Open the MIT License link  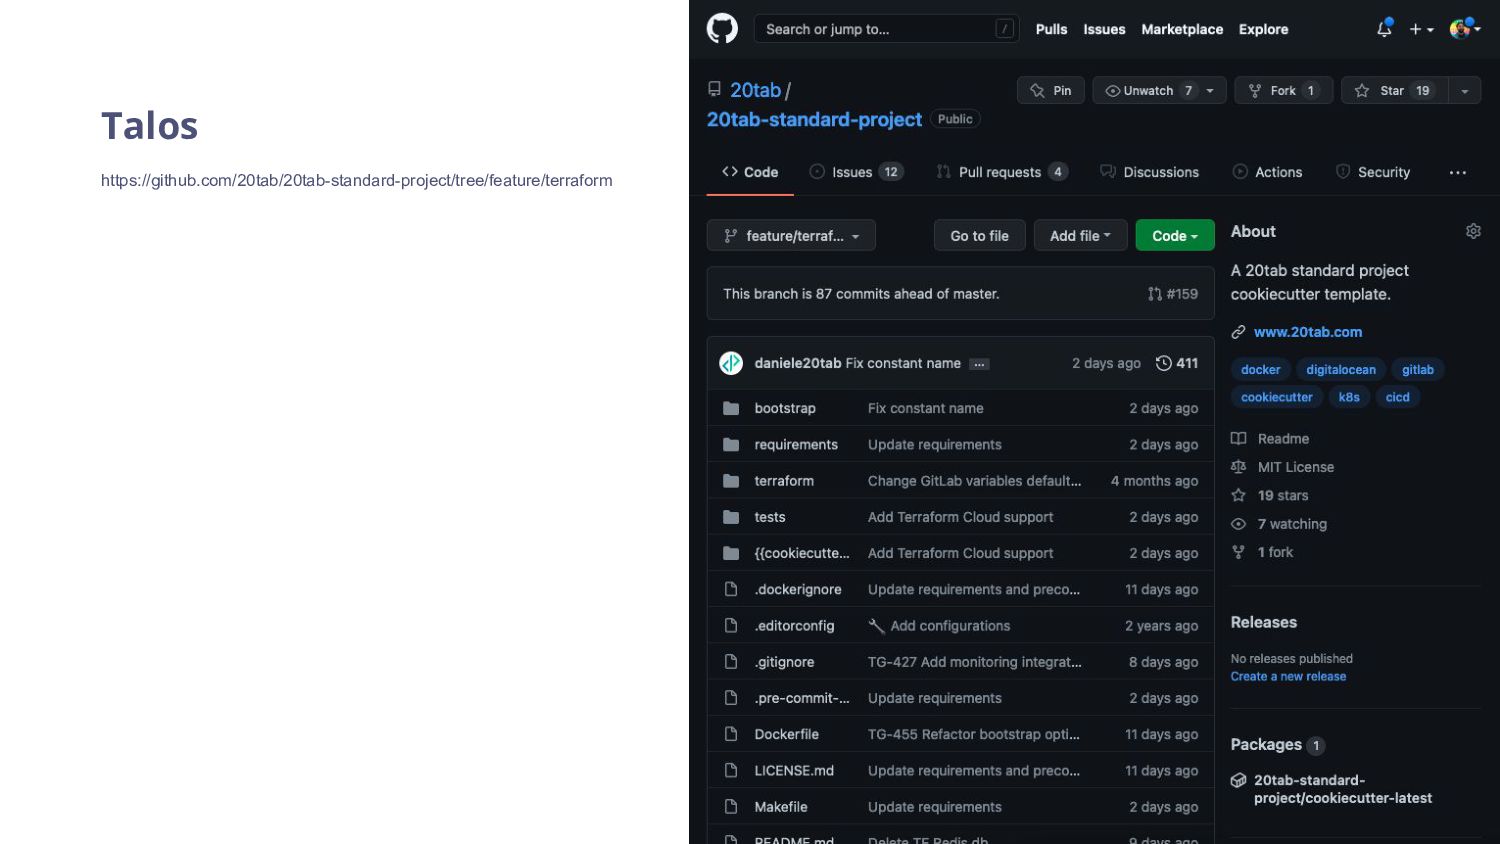click(x=1283, y=467)
